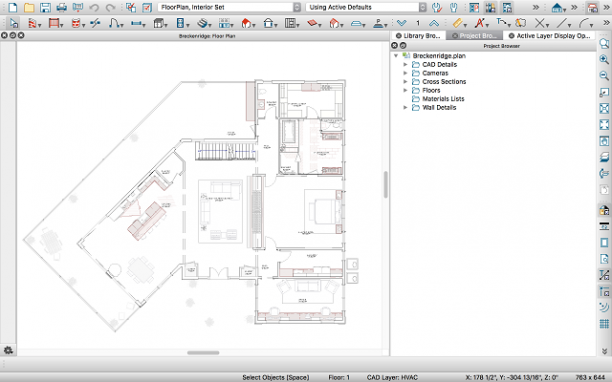Click the current floor number 1 in toolbar
The height and width of the screenshot is (382, 612).
click(418, 23)
